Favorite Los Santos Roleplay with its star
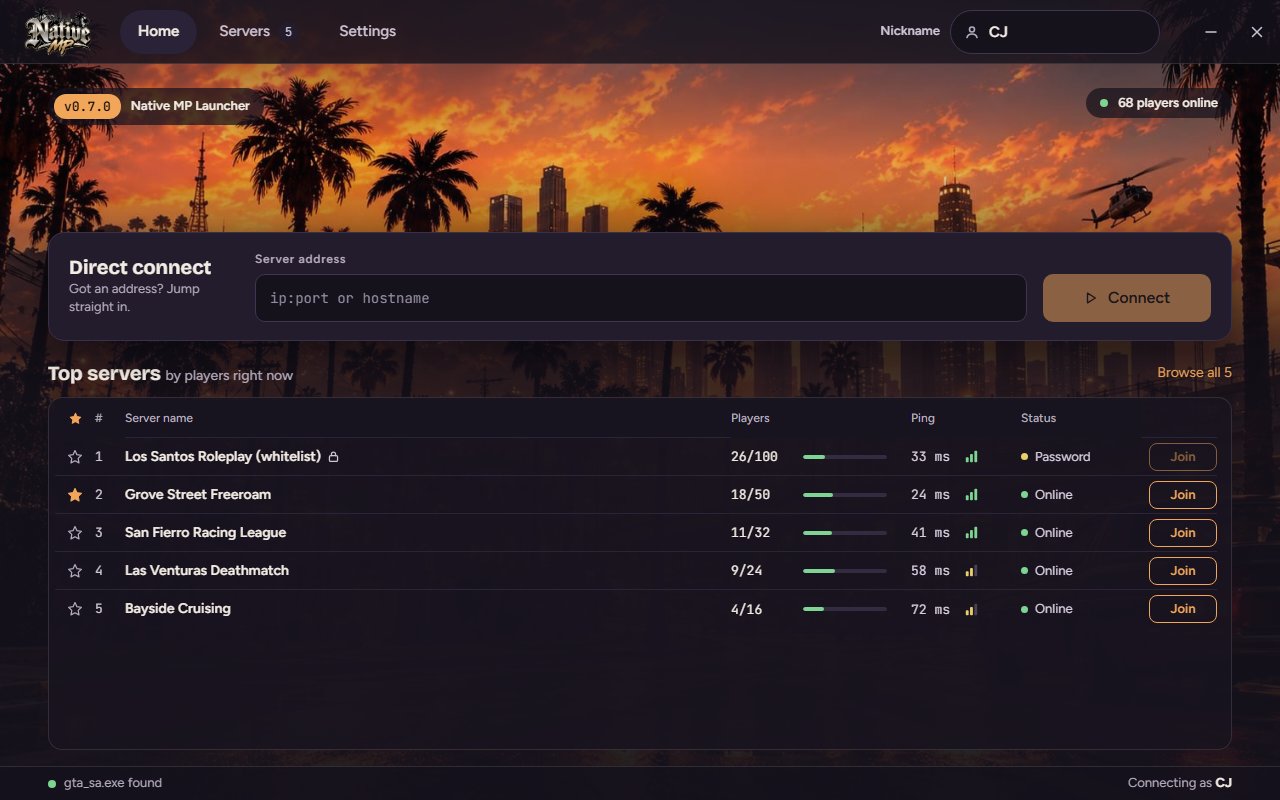This screenshot has height=800, width=1280. (75, 457)
